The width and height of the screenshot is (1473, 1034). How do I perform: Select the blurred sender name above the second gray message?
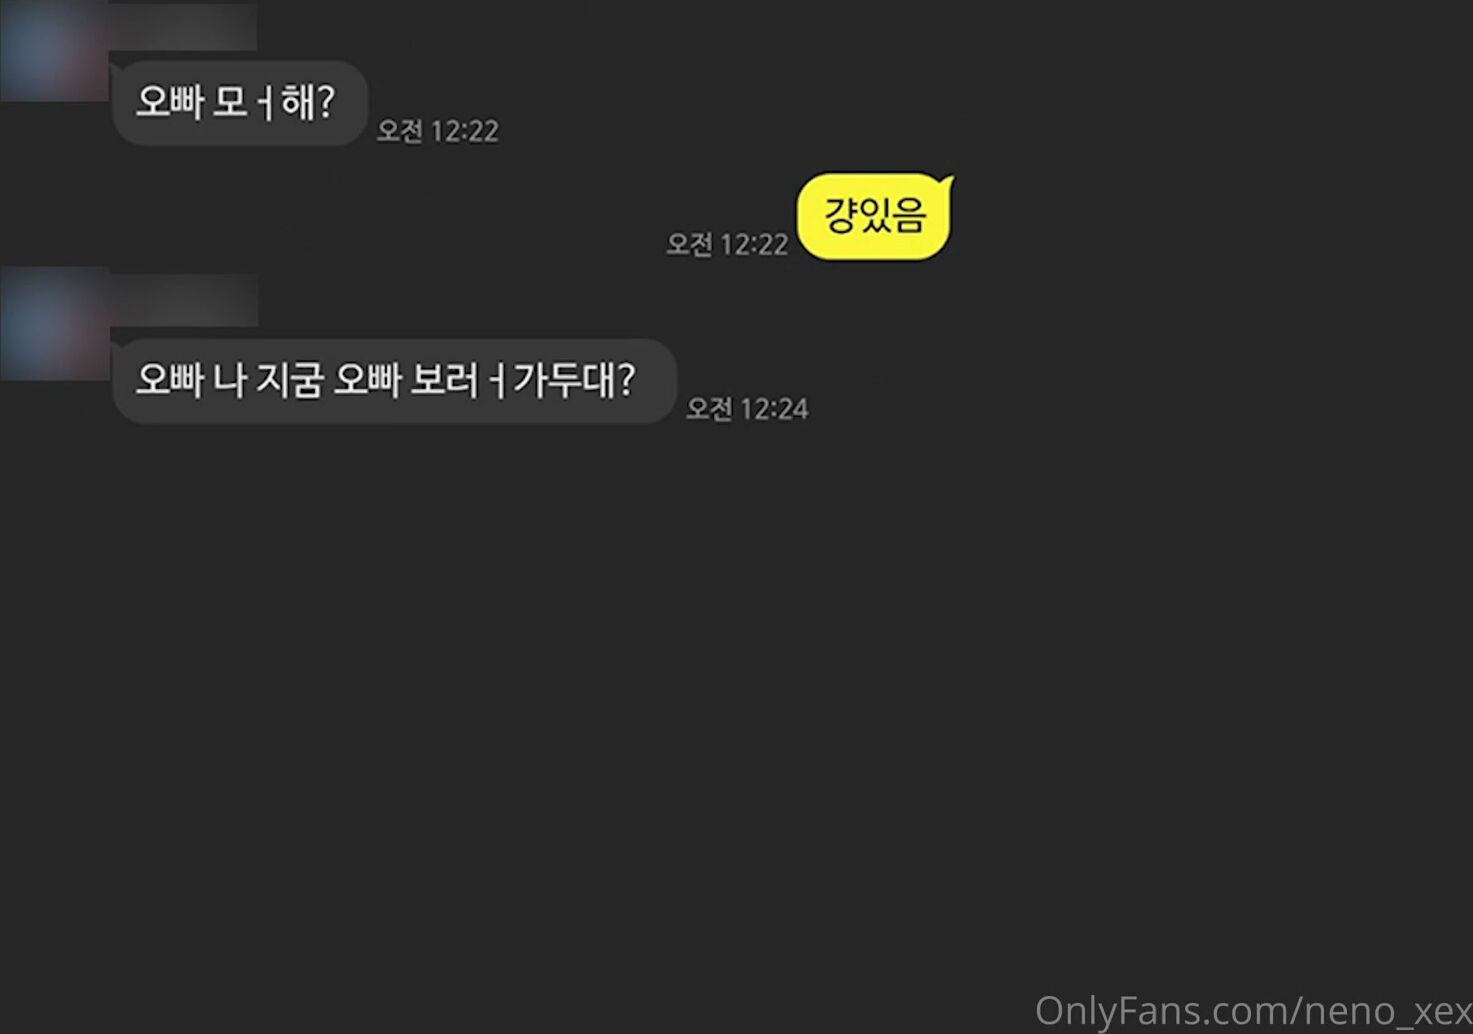[183, 300]
